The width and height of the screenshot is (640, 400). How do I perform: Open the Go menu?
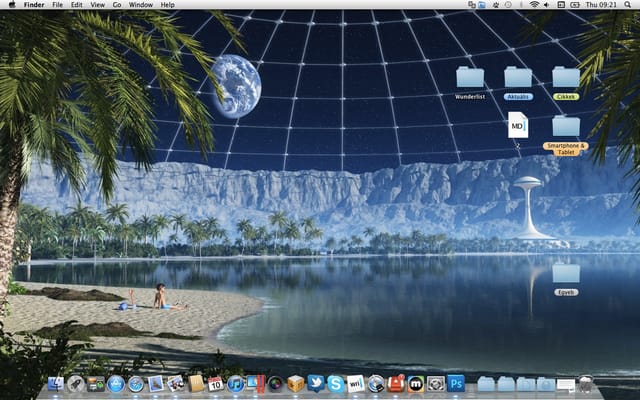pos(117,4)
